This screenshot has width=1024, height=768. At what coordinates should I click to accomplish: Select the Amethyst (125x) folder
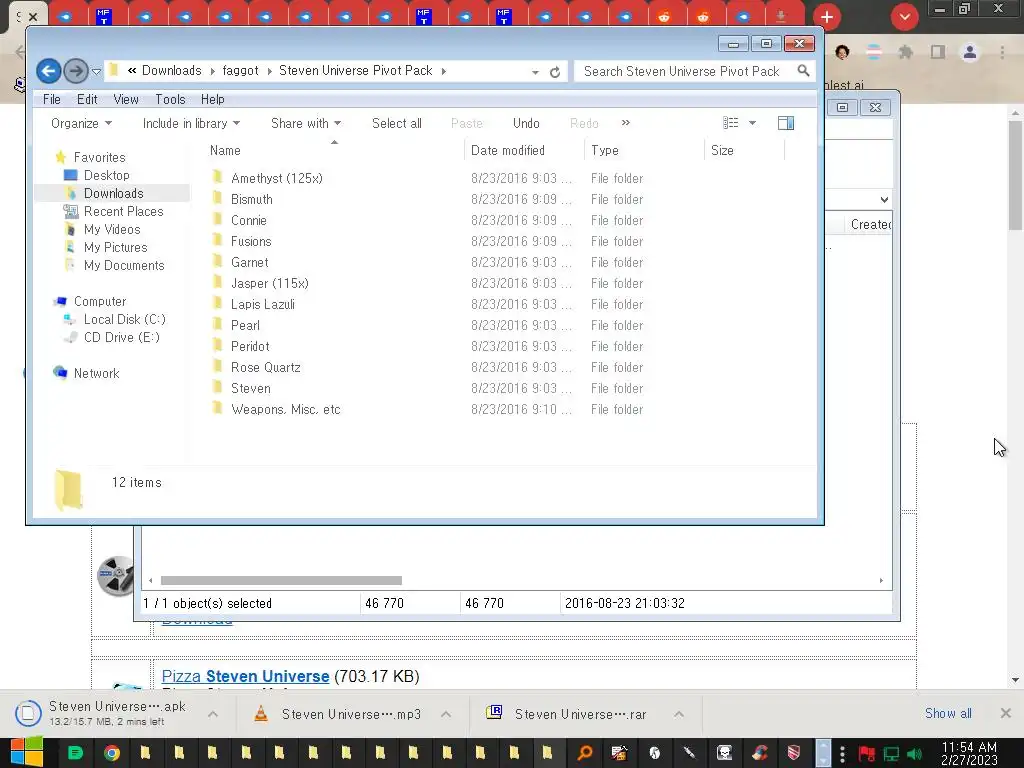pyautogui.click(x=276, y=178)
